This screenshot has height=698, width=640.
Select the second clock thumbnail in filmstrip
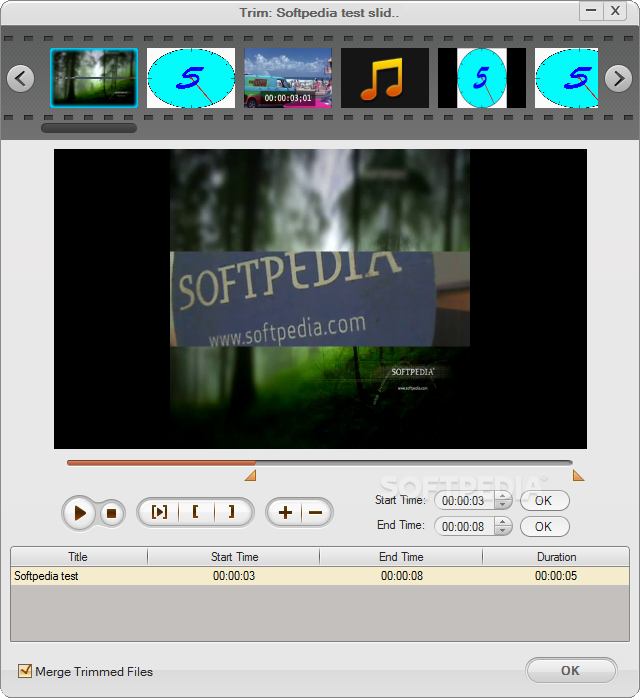click(x=191, y=78)
